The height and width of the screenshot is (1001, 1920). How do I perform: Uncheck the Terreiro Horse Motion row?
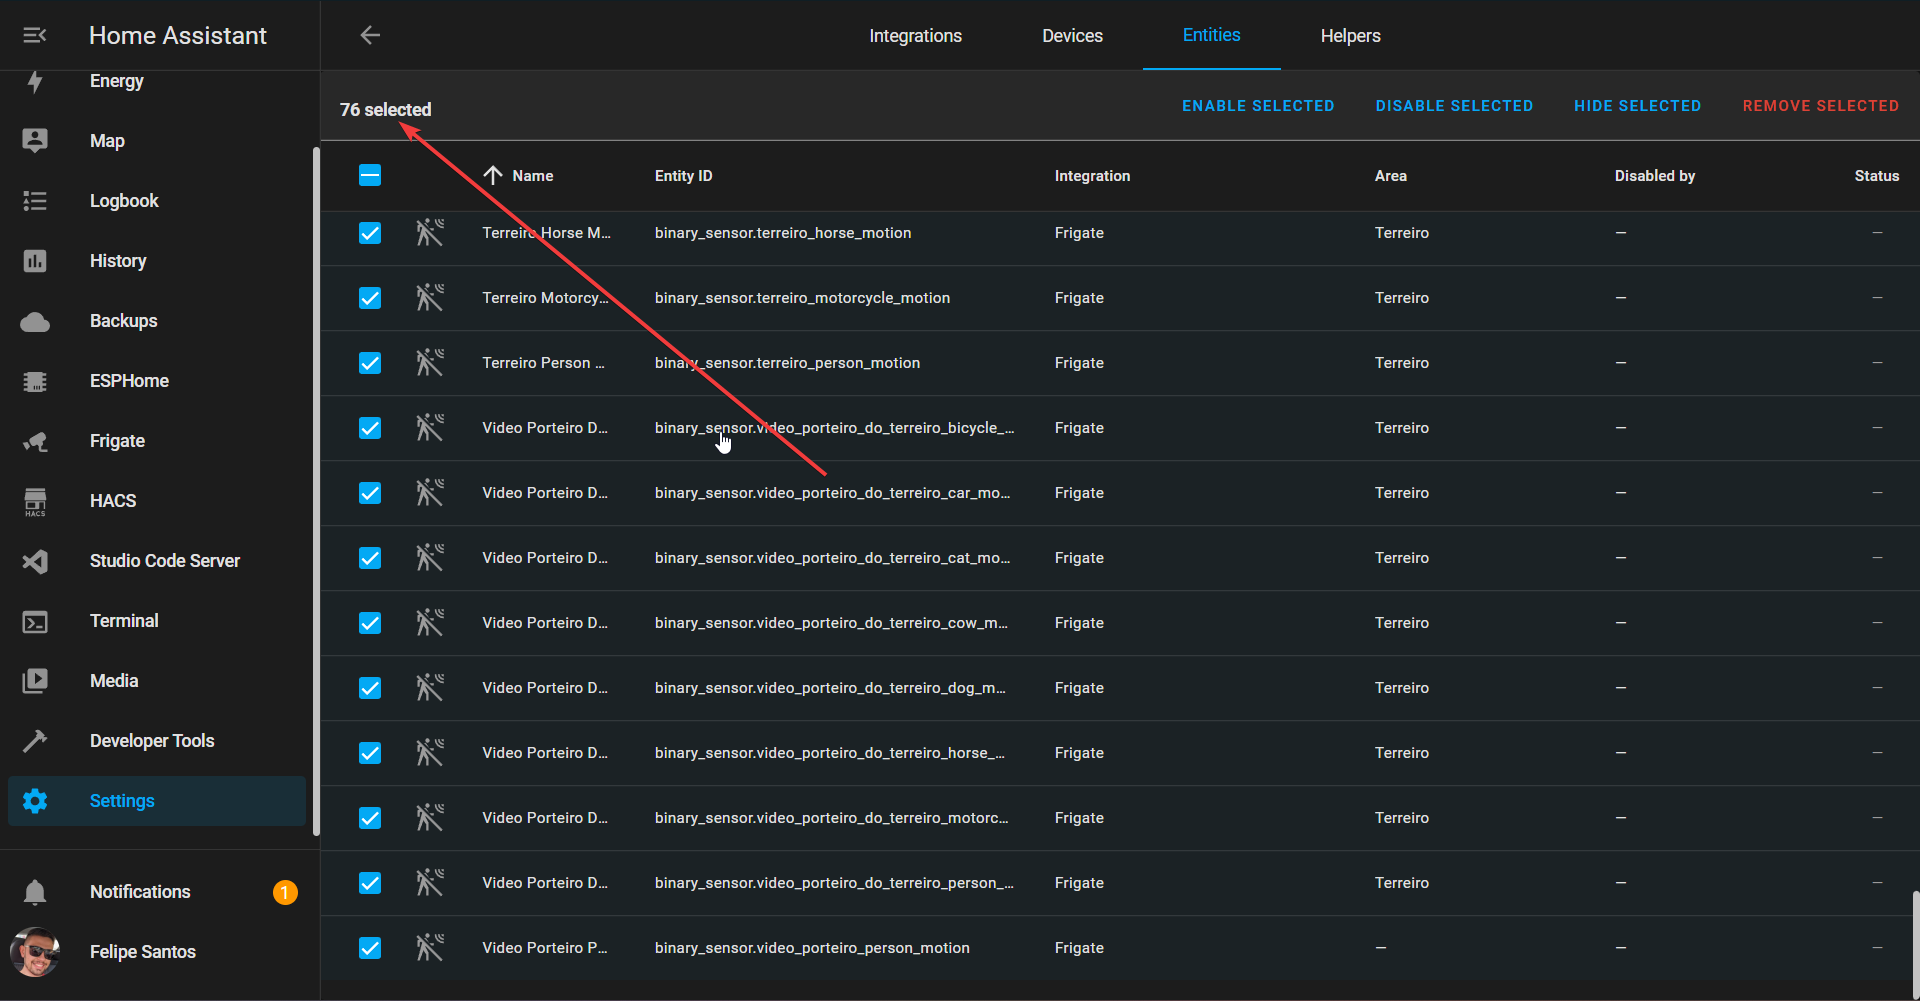coord(369,232)
